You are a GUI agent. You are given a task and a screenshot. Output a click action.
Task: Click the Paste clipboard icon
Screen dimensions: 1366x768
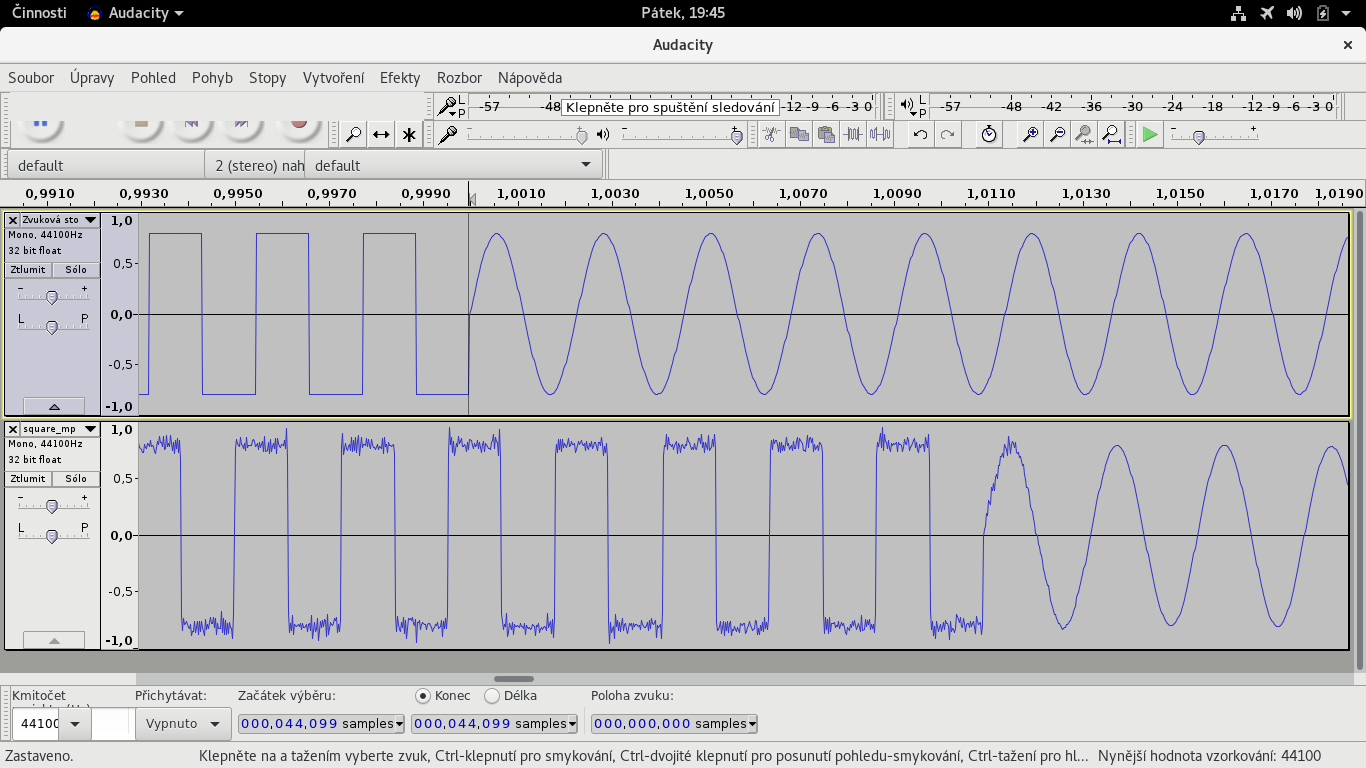point(825,134)
